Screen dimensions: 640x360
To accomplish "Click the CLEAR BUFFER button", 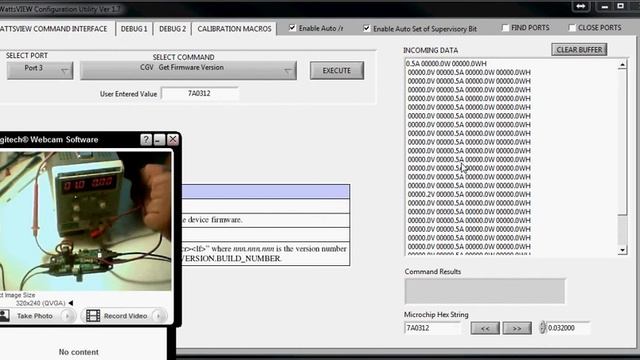I will coord(579,50).
